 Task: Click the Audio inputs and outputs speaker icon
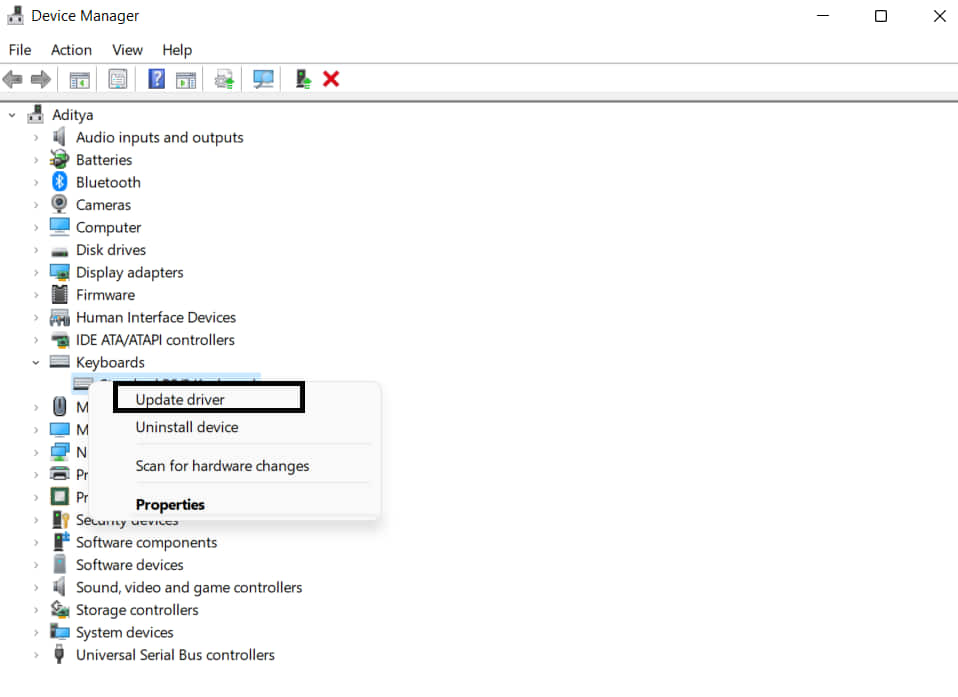coord(59,137)
